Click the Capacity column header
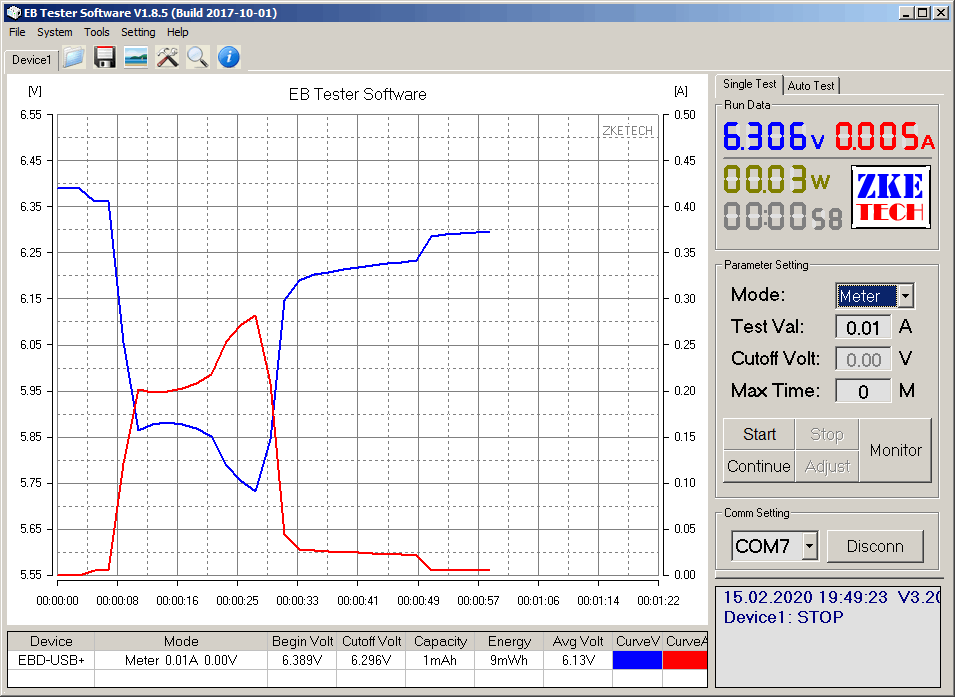The width and height of the screenshot is (955, 697). click(440, 642)
